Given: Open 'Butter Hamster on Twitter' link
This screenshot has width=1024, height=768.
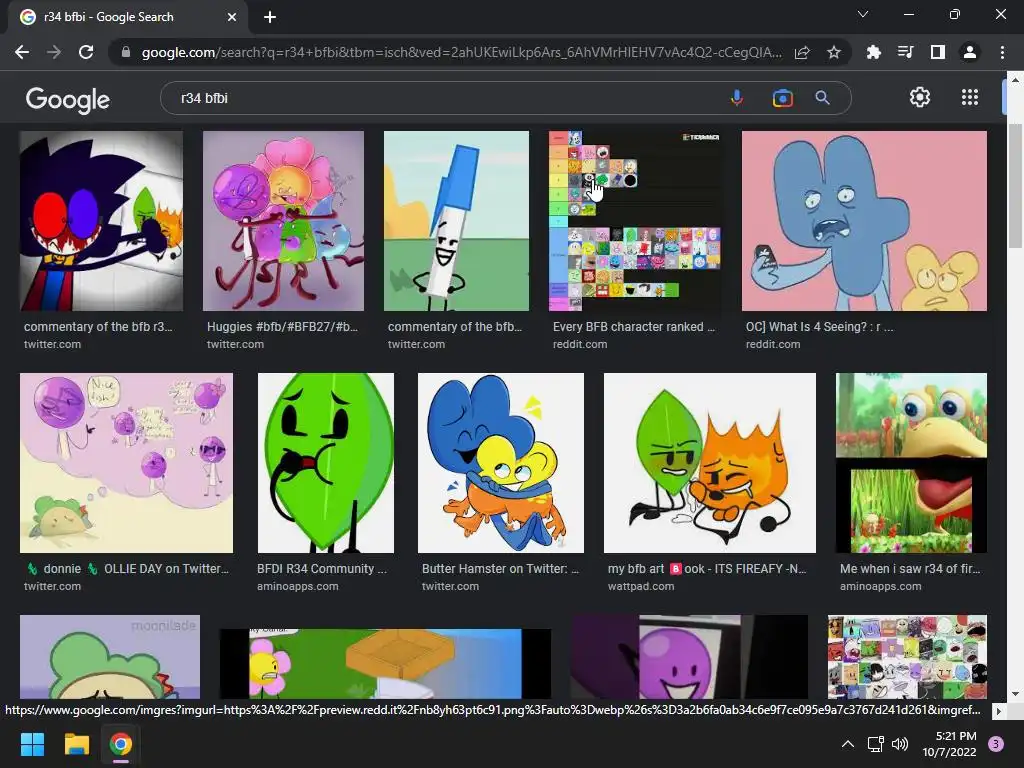Looking at the screenshot, I should 500,569.
